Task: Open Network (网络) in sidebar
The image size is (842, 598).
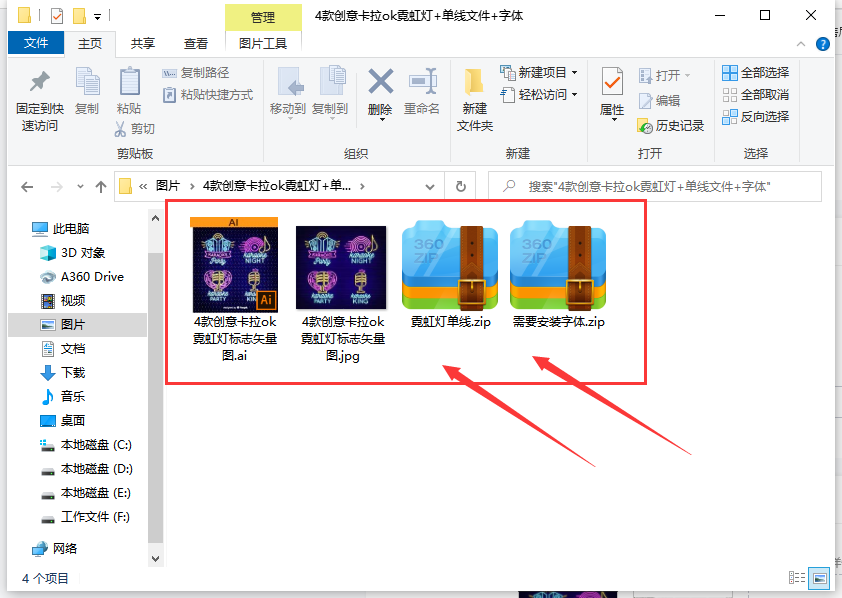Action: click(x=55, y=549)
